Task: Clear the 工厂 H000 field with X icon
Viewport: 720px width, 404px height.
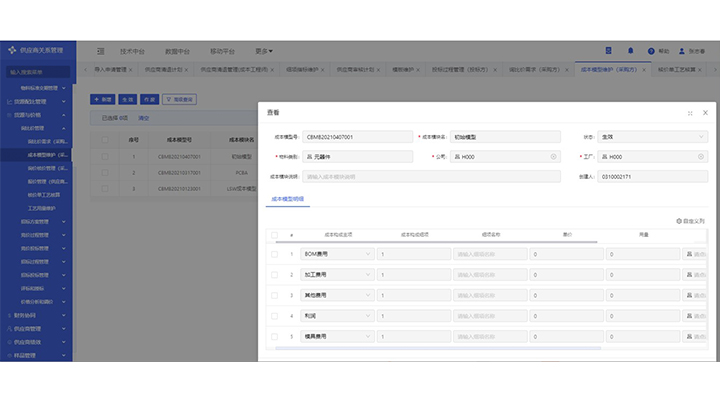Action: 701,157
